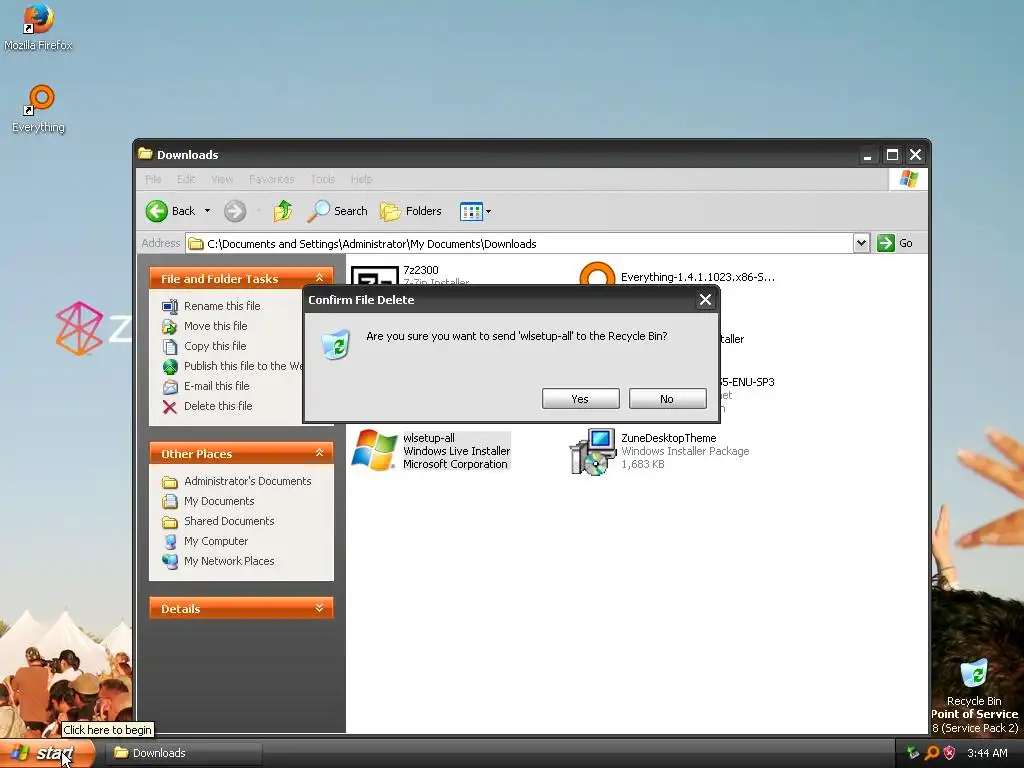Open the Edit menu
Image resolution: width=1024 pixels, height=768 pixels.
click(186, 179)
